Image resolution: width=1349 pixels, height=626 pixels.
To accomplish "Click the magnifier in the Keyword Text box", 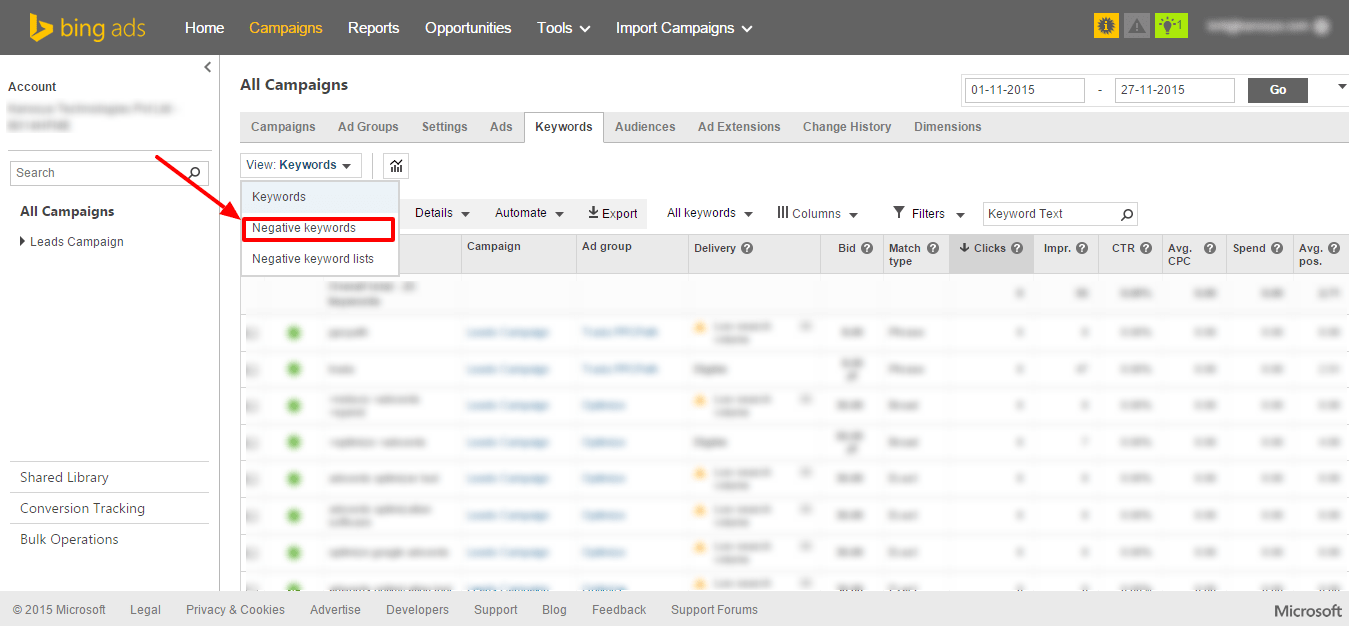I will click(x=1127, y=213).
